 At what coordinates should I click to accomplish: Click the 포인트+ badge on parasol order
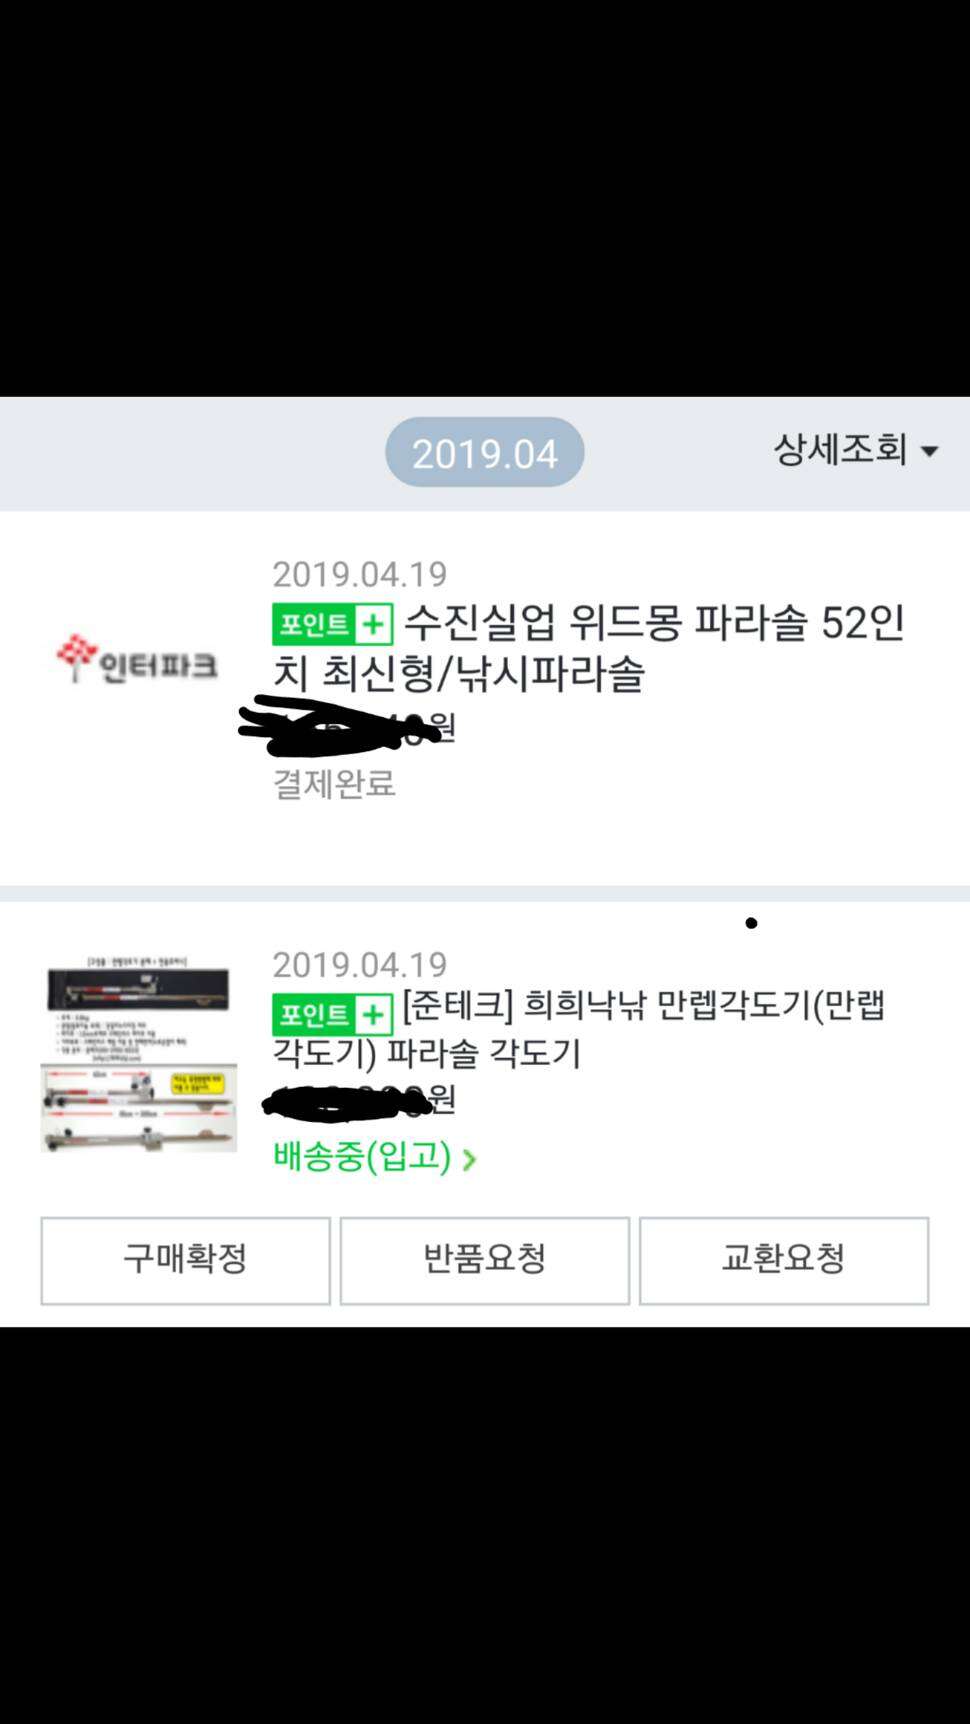coord(332,624)
